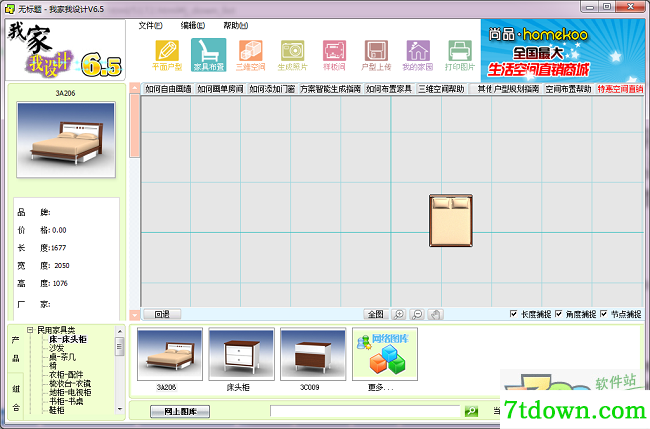
Task: Click the 生成照片 camera icon
Action: (x=292, y=55)
